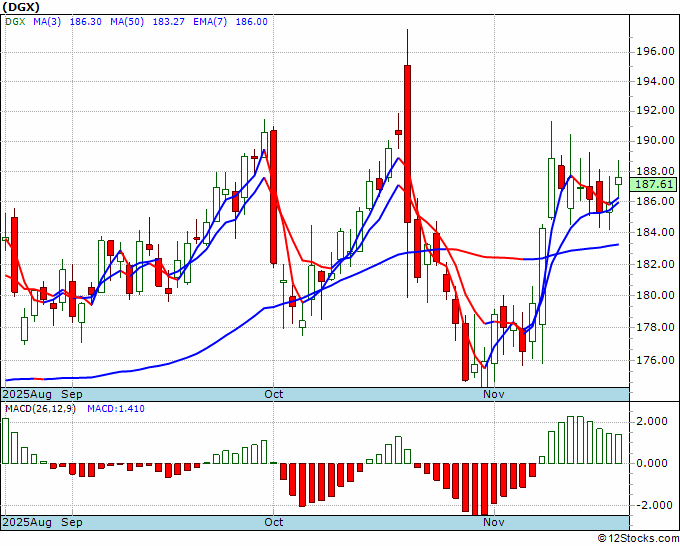
Task: Click the EMA(7) value 186.00
Action: point(252,22)
